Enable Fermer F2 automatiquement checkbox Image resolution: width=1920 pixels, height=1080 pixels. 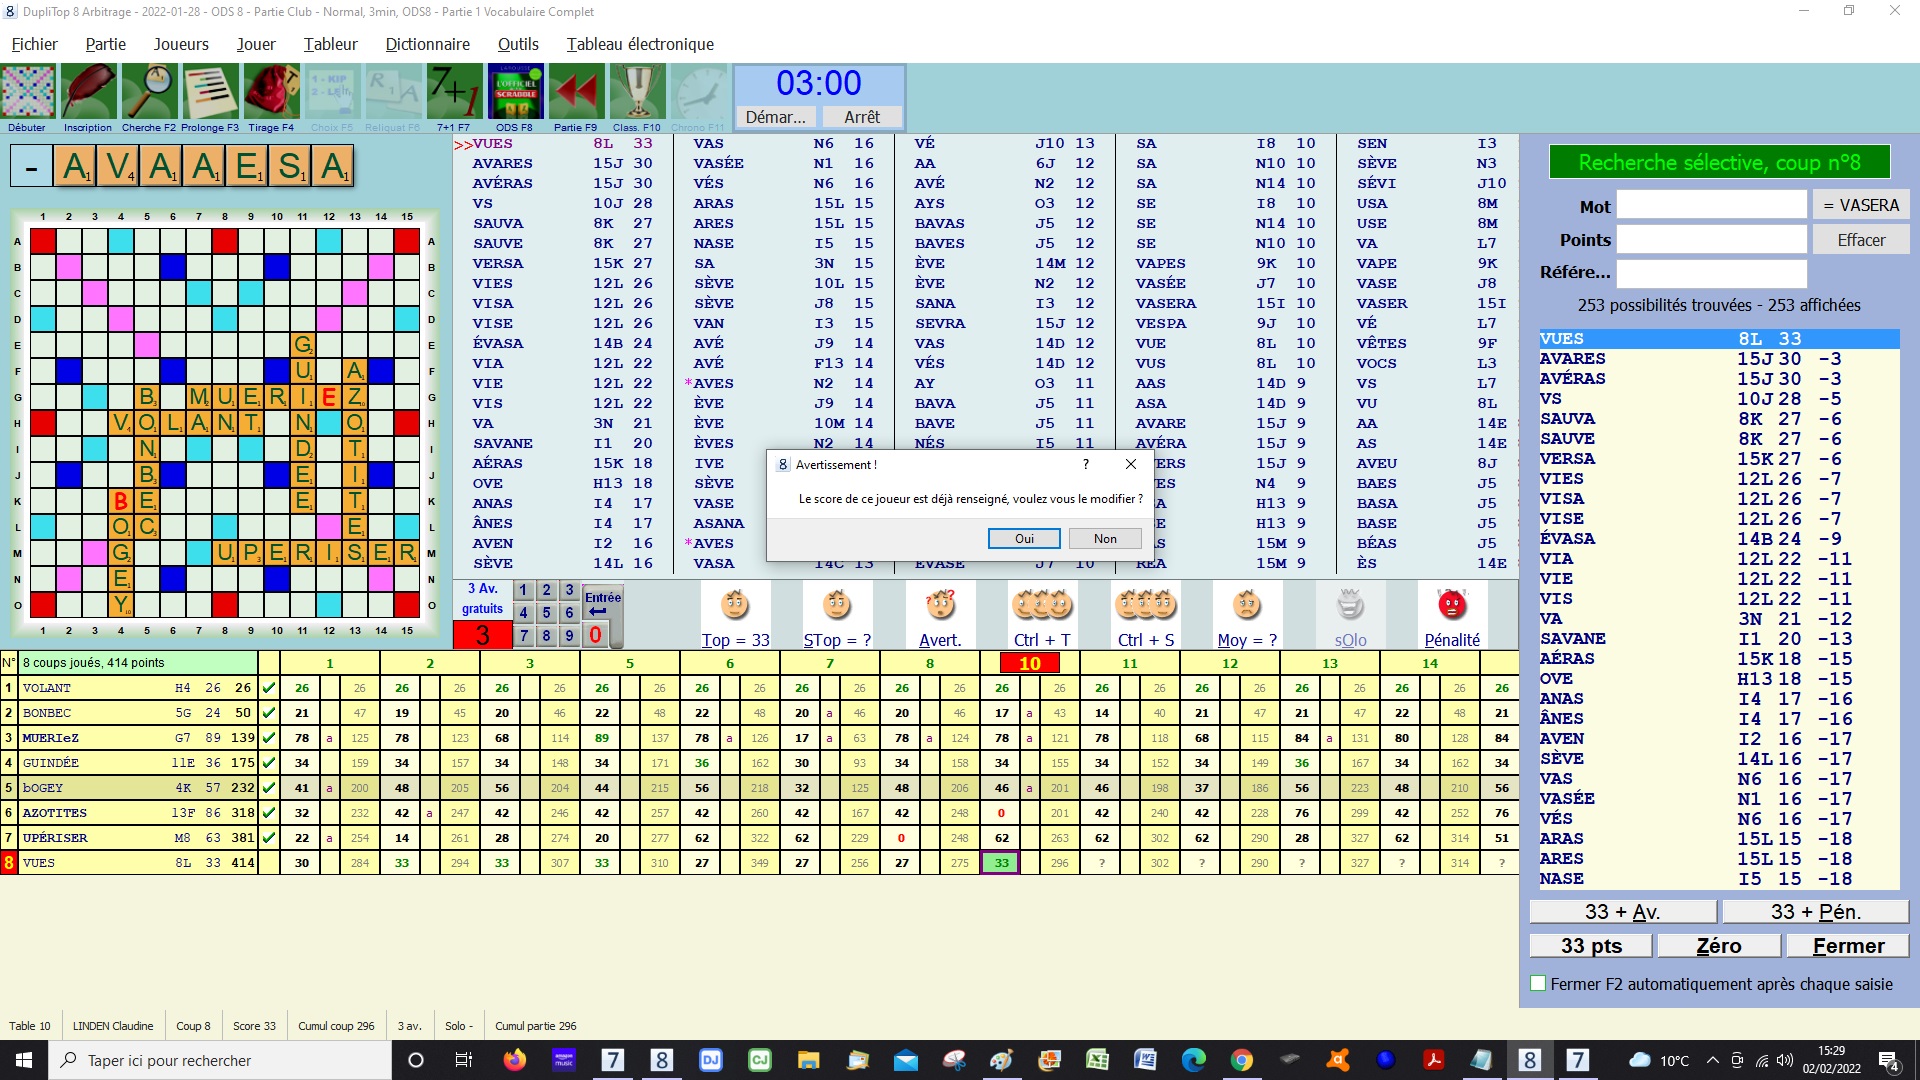point(1538,984)
